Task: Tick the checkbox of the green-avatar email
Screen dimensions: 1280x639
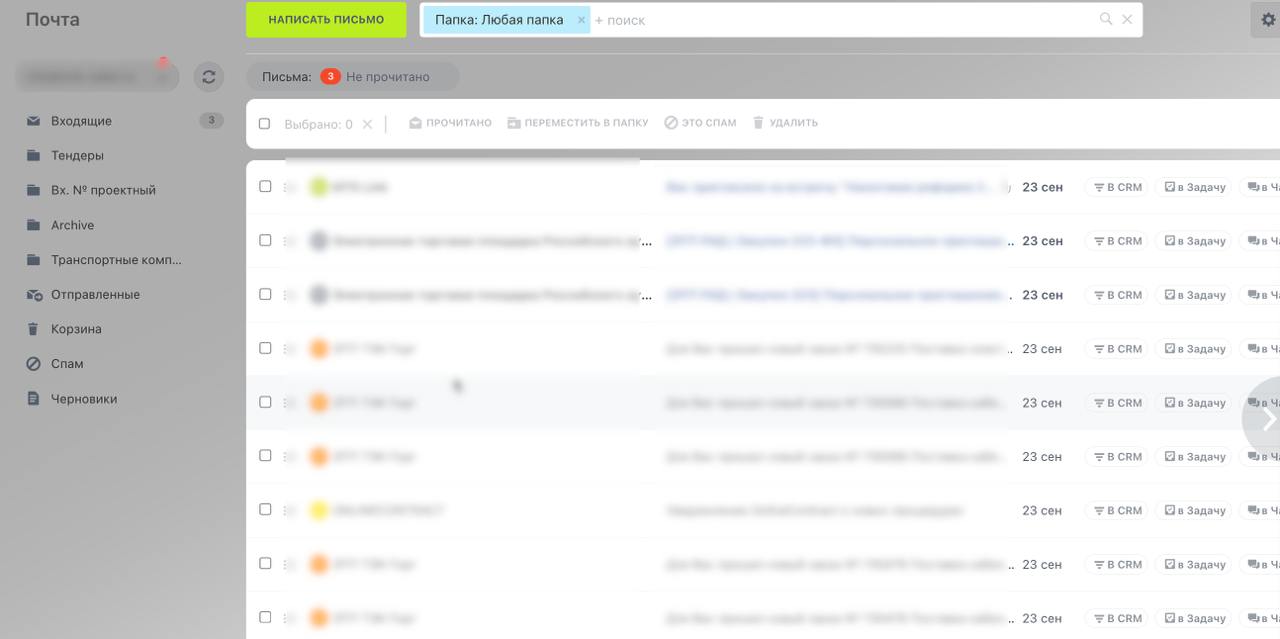Action: click(x=265, y=186)
